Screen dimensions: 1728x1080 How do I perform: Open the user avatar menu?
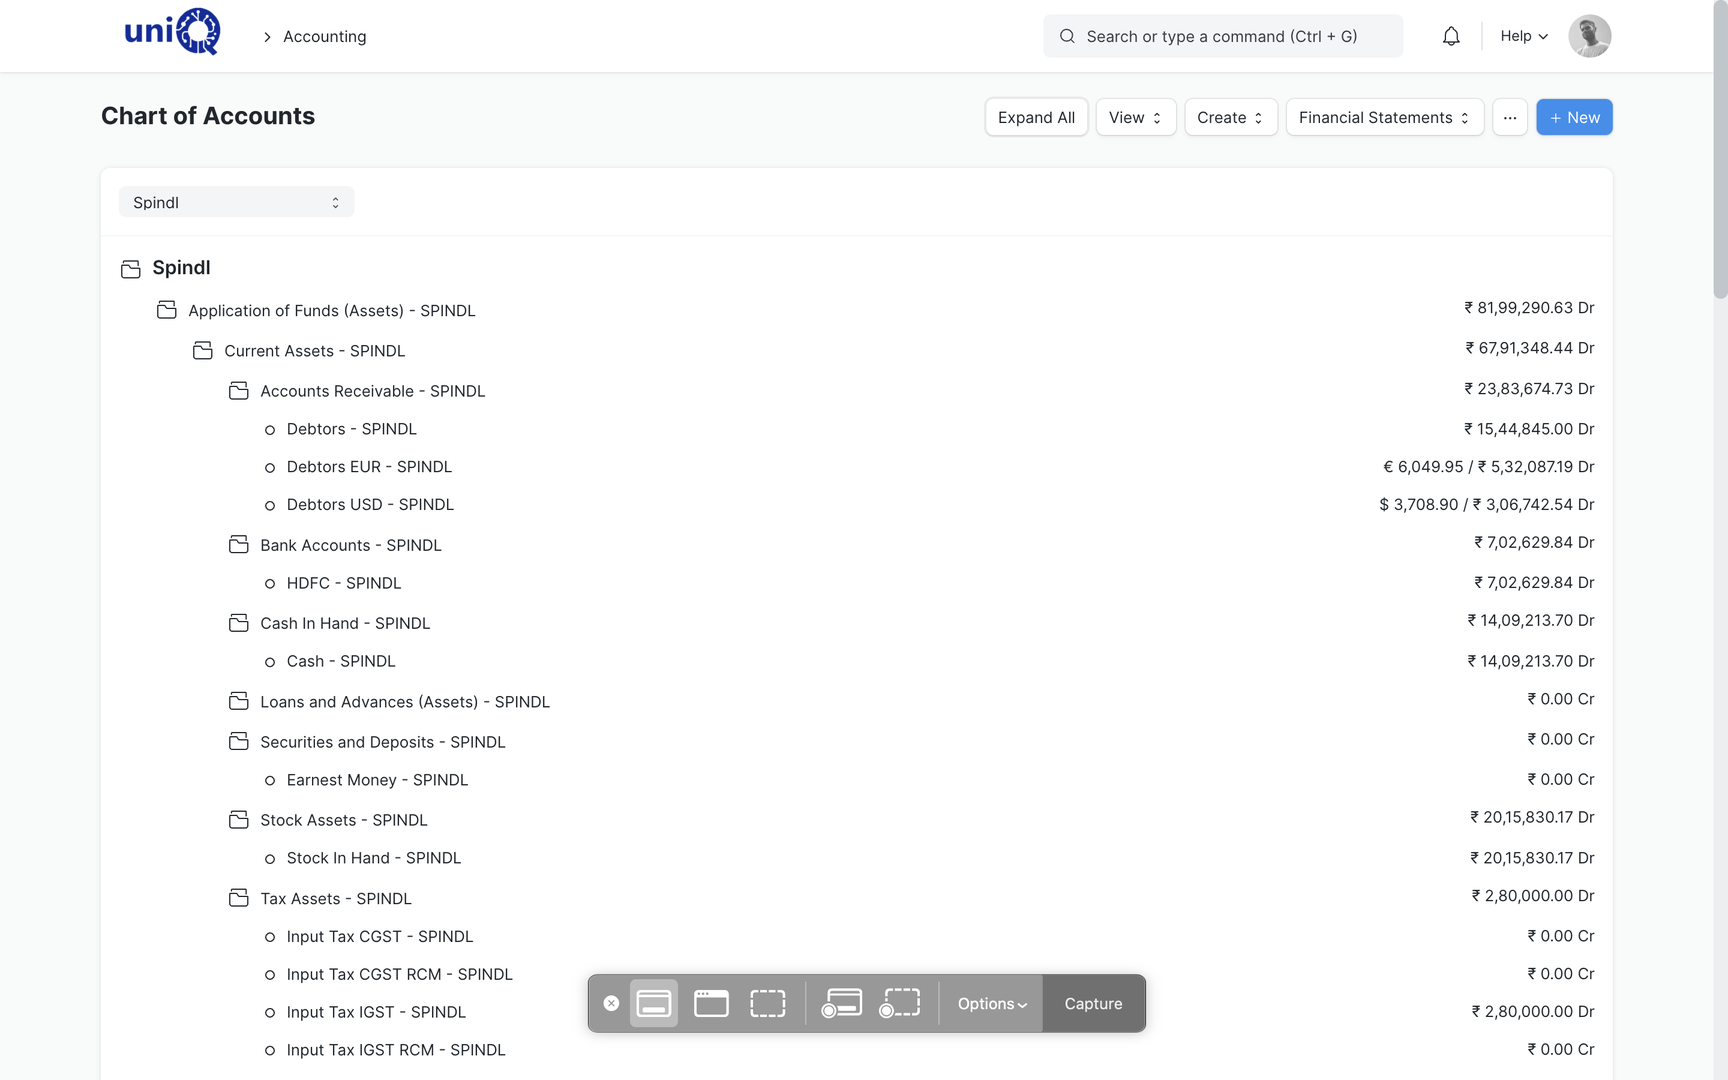1589,36
